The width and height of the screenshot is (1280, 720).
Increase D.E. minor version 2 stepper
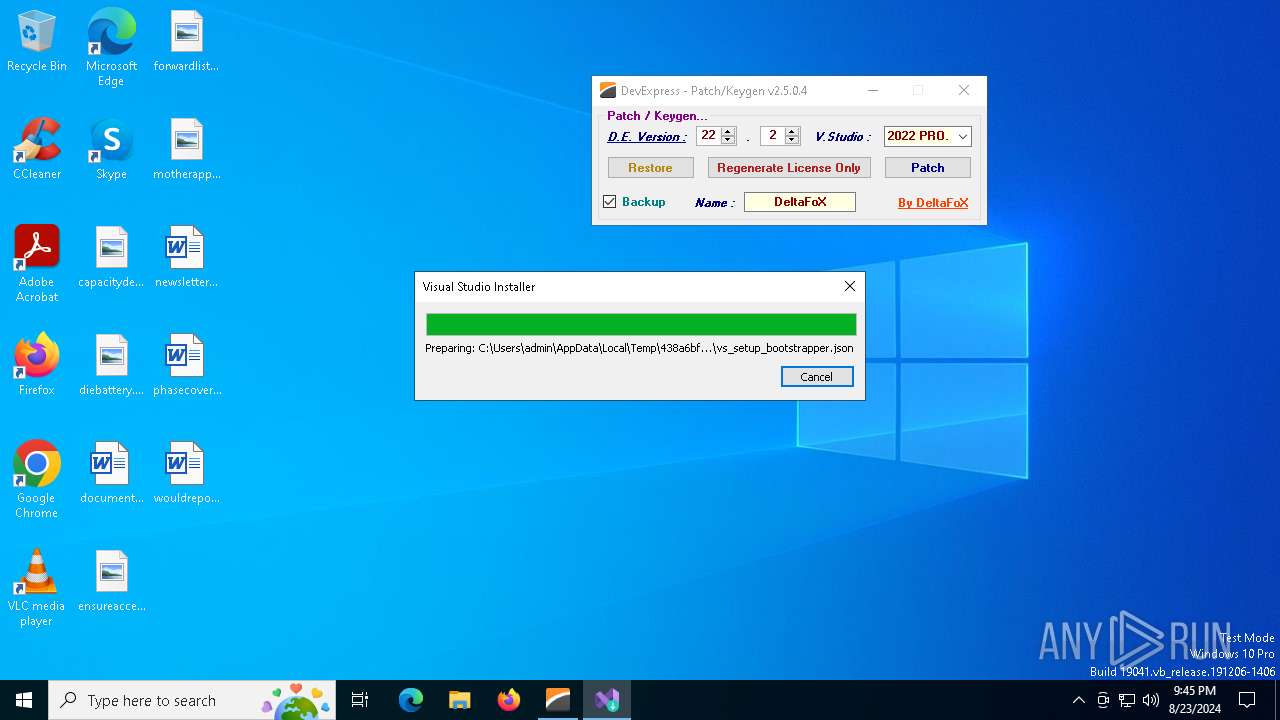point(792,131)
